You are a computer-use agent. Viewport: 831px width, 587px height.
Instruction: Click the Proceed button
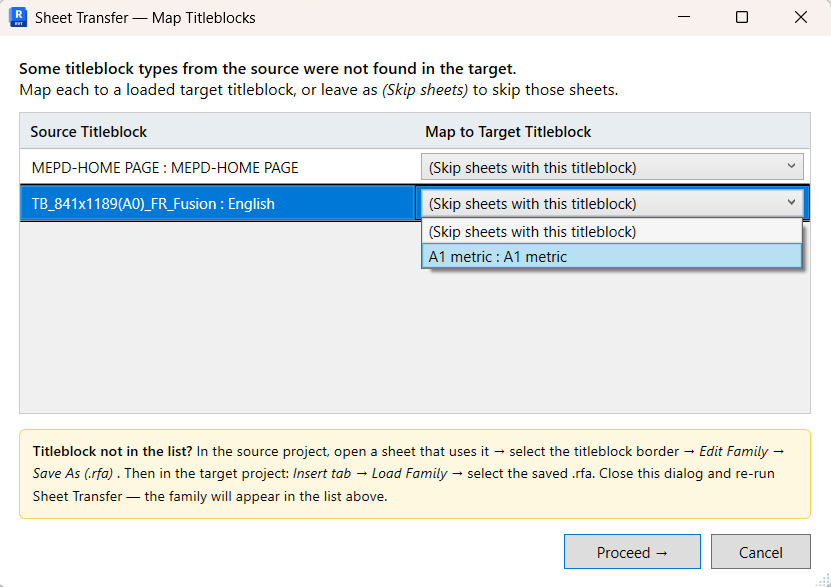(x=632, y=551)
